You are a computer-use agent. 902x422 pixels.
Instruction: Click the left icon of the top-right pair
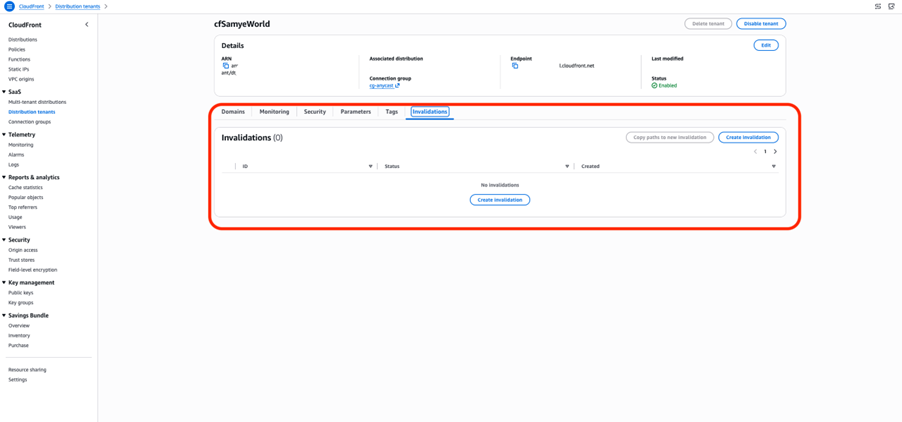point(878,6)
